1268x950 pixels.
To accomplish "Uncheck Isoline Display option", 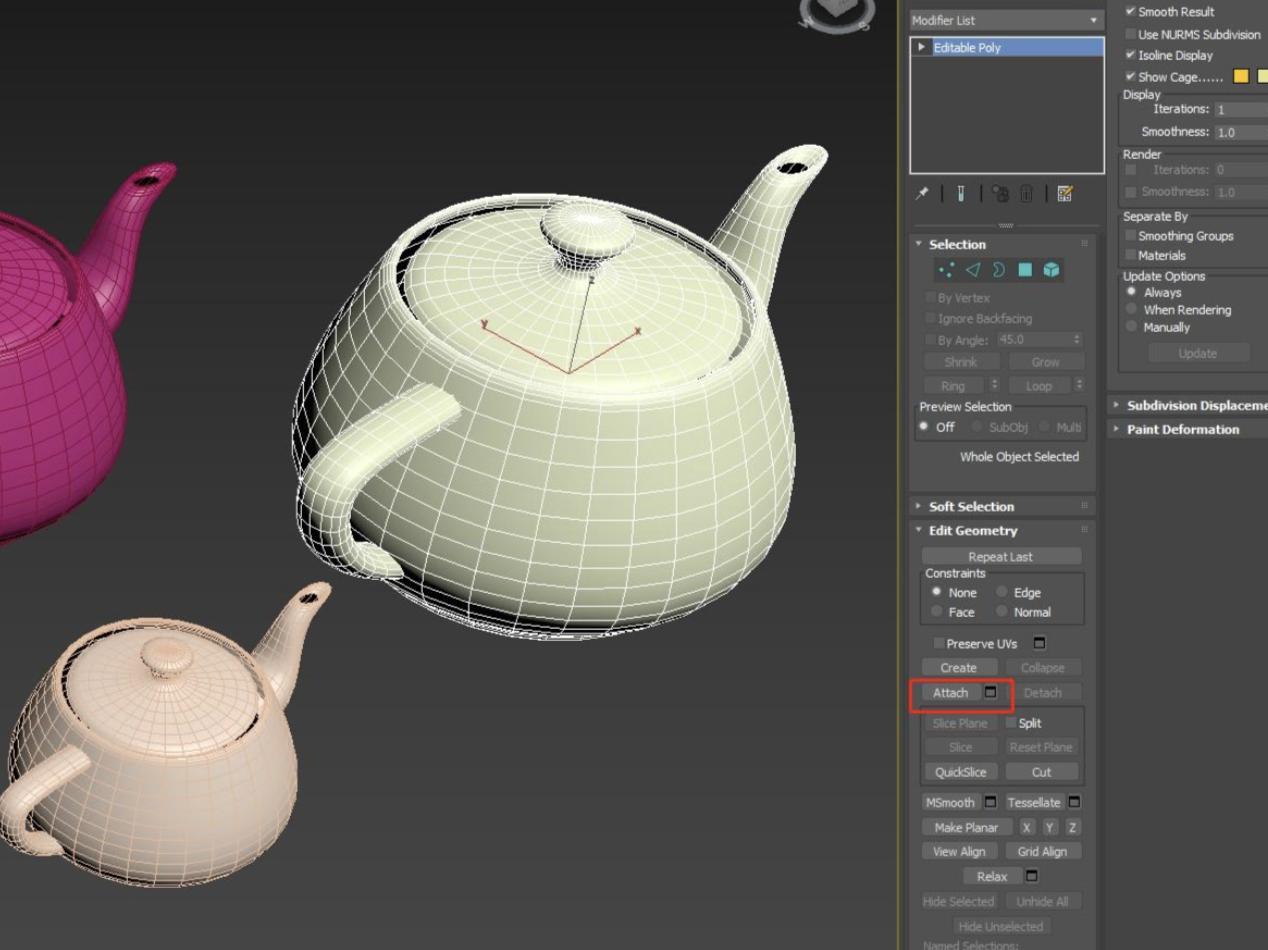I will pyautogui.click(x=1131, y=55).
